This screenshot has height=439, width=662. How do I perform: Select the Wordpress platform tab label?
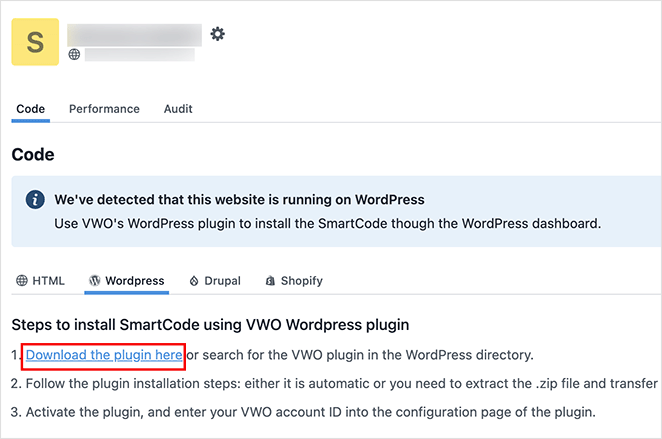point(135,281)
